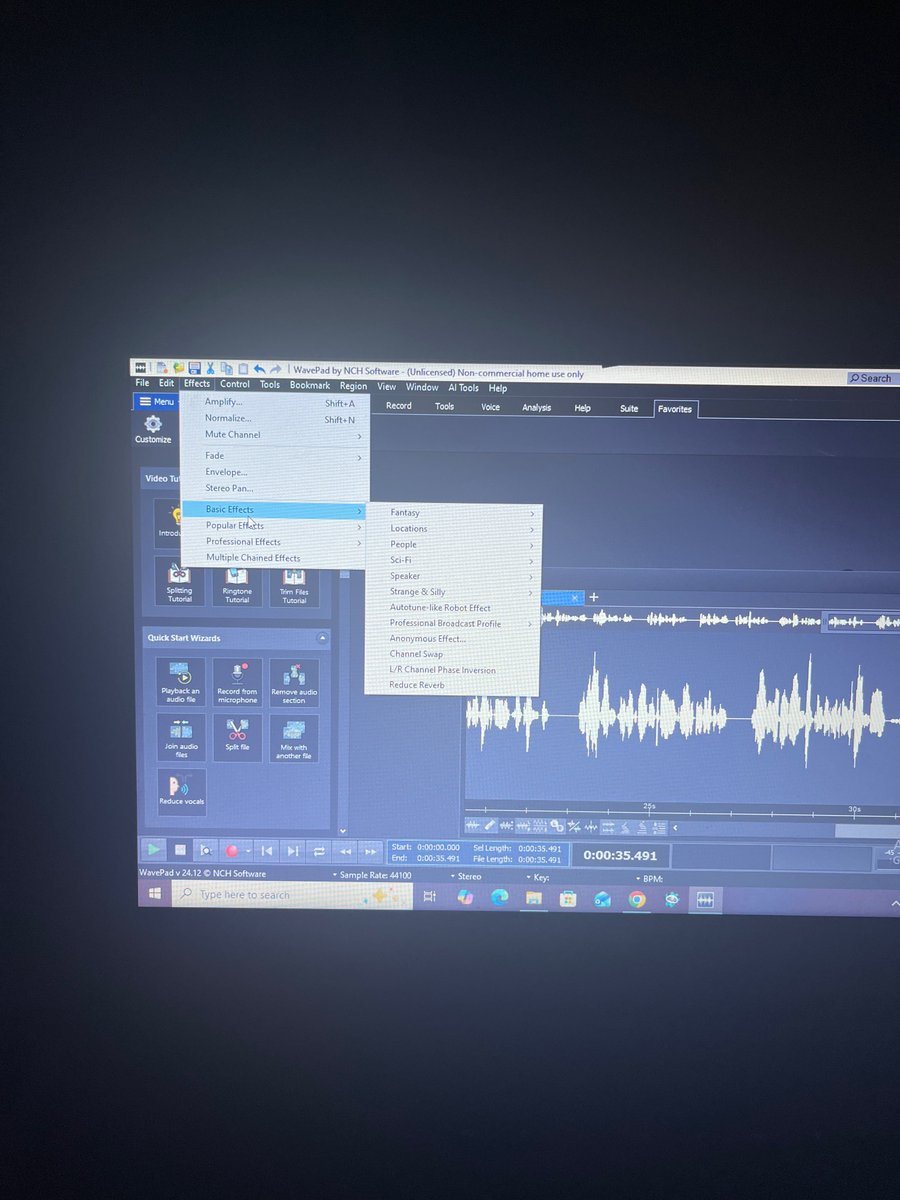
Task: Go to start with skip-back button
Action: [266, 851]
